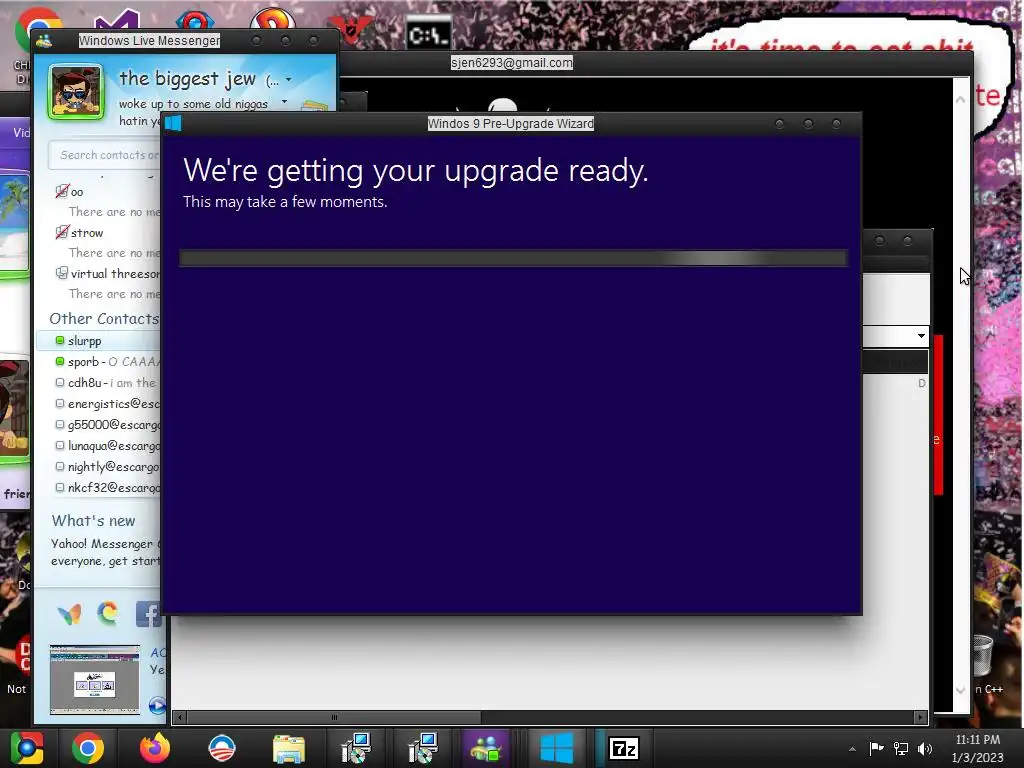
Task: Click the upgrade wizard progress bar
Action: point(513,258)
